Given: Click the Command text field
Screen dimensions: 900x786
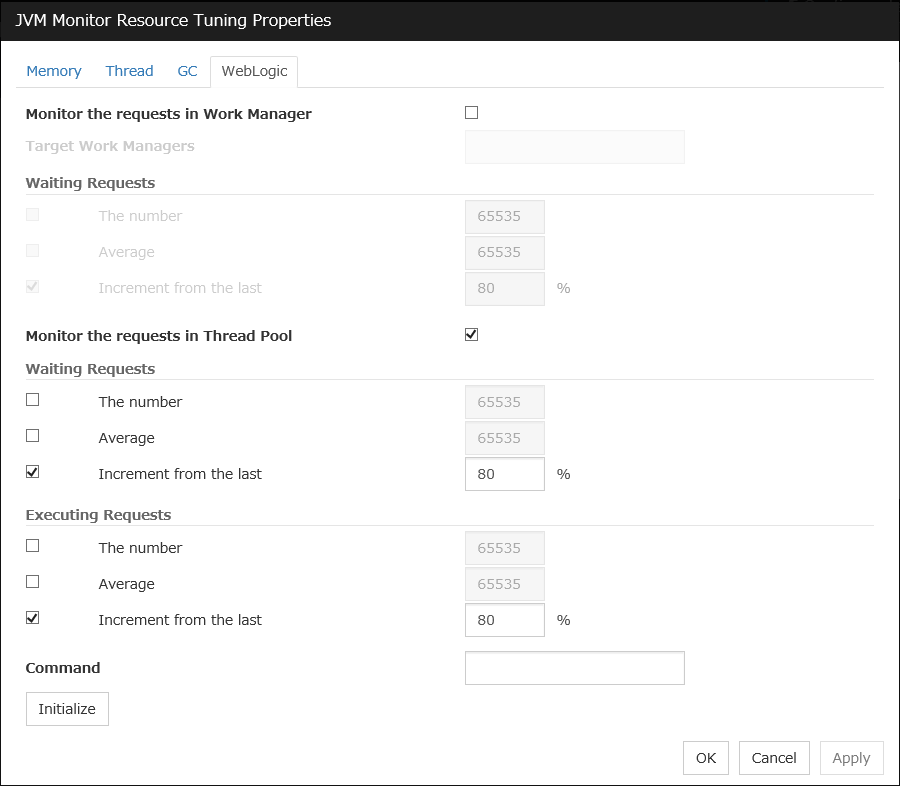Looking at the screenshot, I should pos(575,668).
